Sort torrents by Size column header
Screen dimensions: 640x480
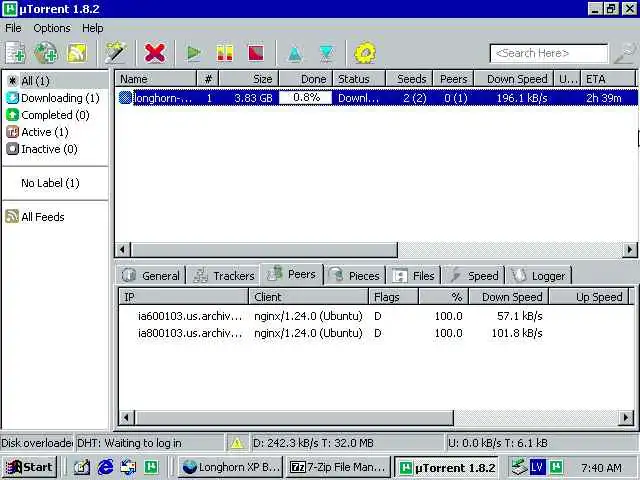pyautogui.click(x=249, y=79)
